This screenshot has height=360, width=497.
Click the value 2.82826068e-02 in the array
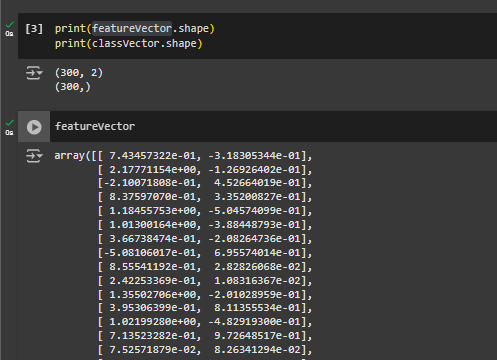point(257,267)
